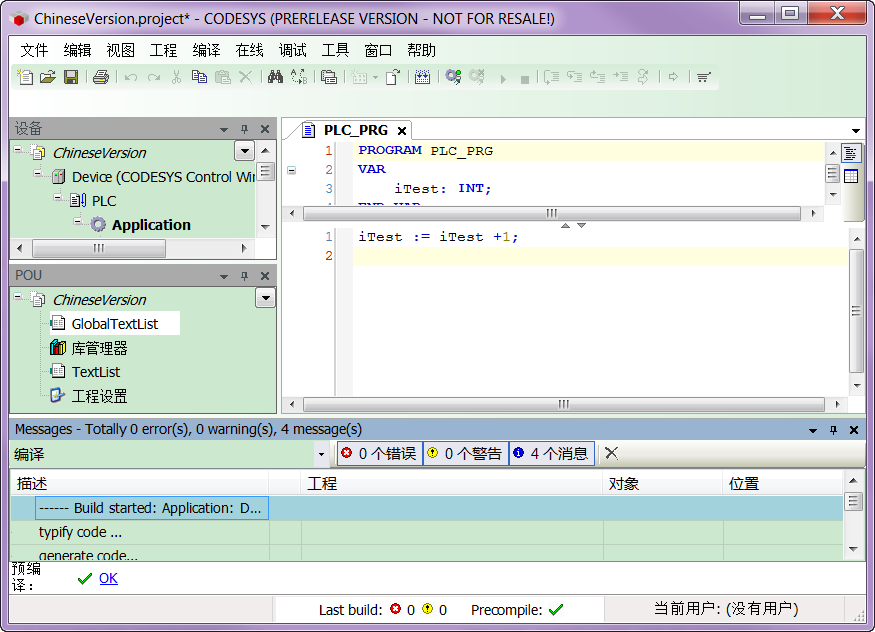The height and width of the screenshot is (632, 875).
Task: Click the last icon in the toolbar
Action: pos(704,77)
